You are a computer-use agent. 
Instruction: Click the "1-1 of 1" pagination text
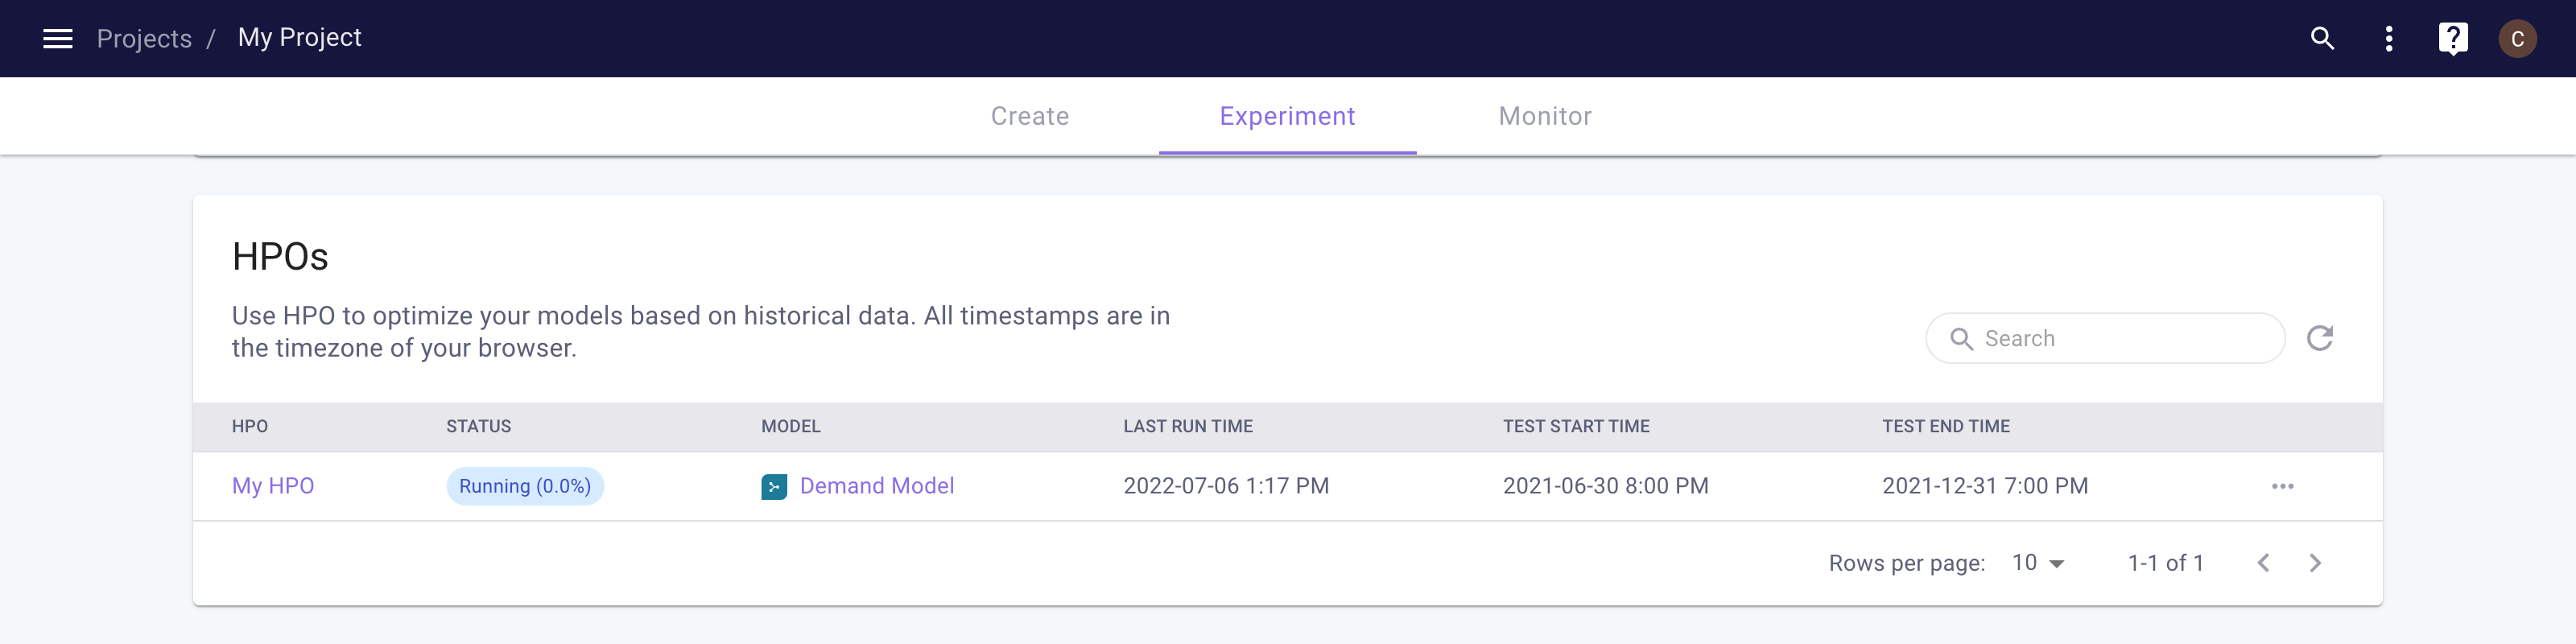pyautogui.click(x=2165, y=563)
